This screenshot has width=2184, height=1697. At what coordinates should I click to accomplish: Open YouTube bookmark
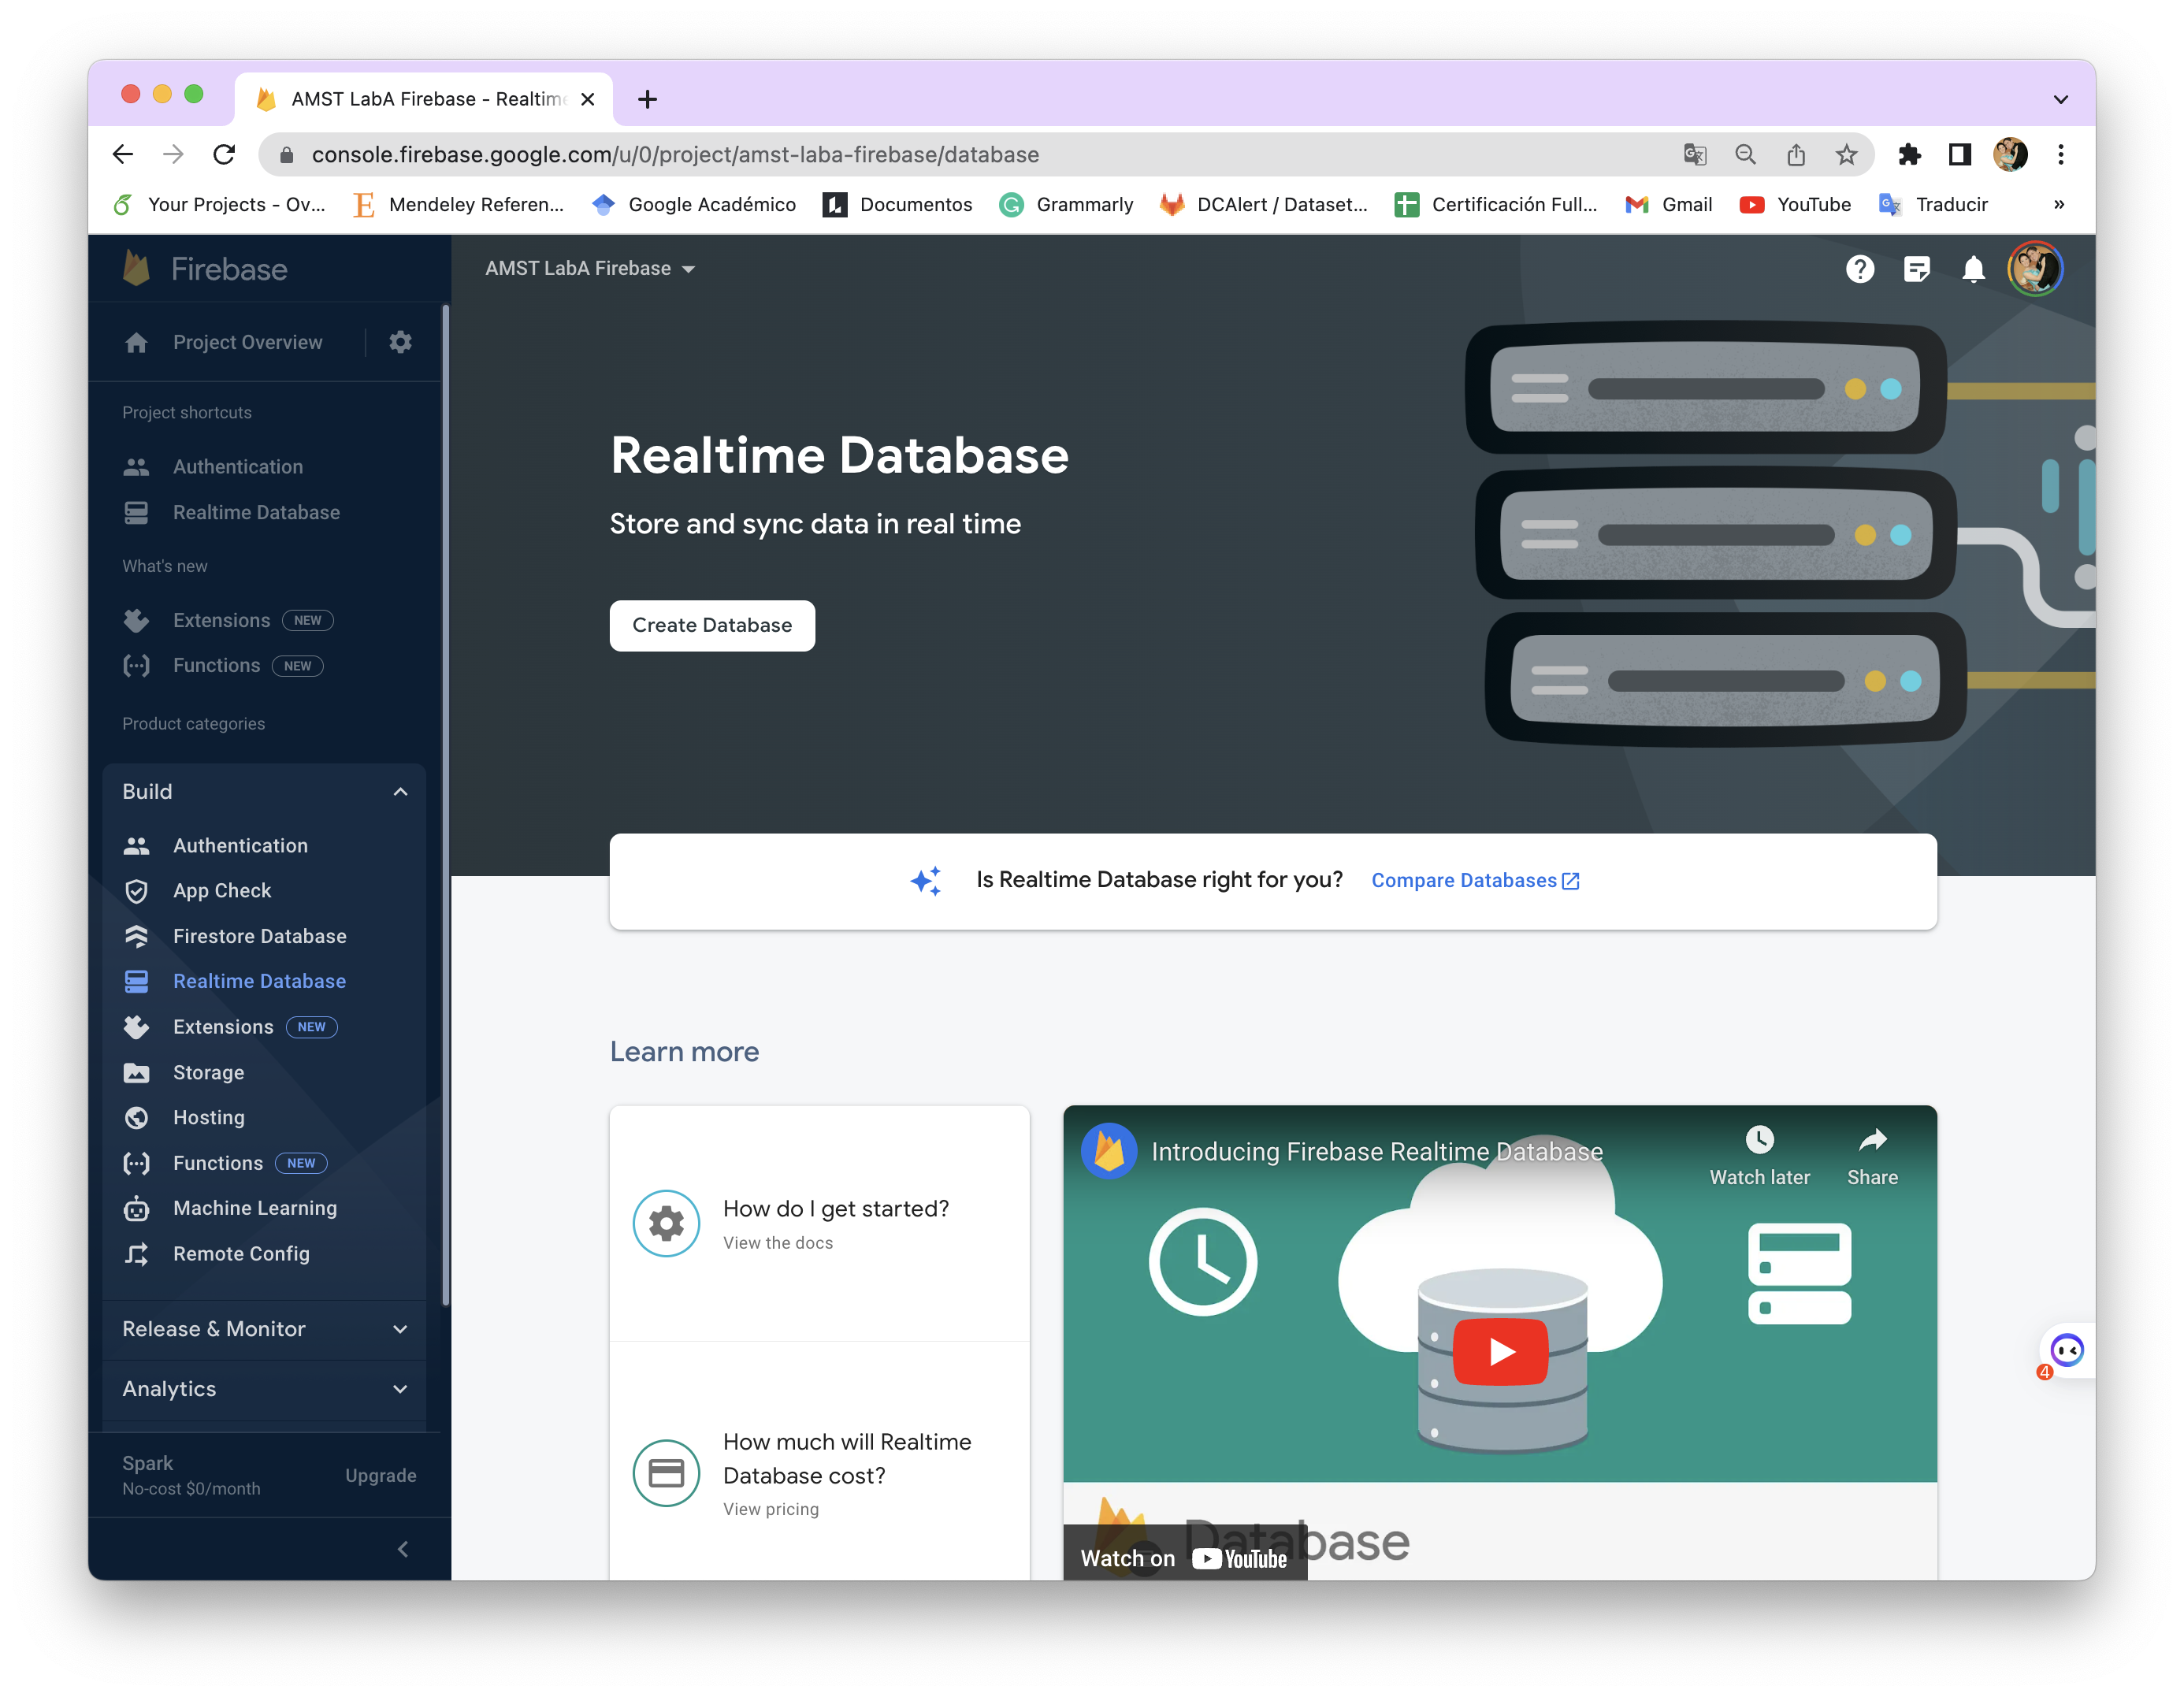pyautogui.click(x=1794, y=204)
